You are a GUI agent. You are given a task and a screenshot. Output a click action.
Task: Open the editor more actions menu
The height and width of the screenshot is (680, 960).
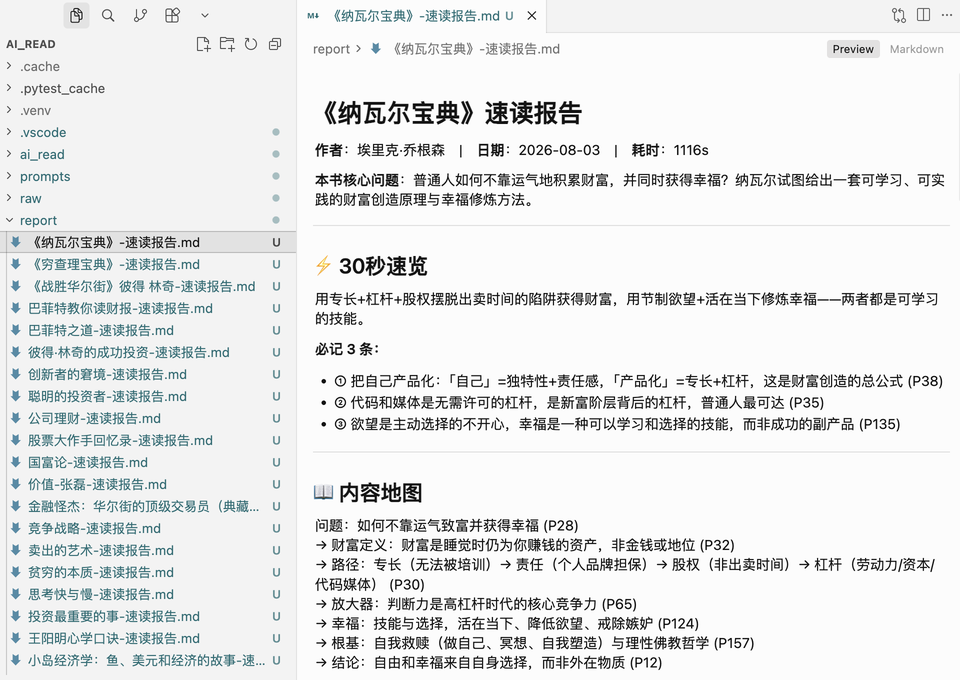click(947, 15)
